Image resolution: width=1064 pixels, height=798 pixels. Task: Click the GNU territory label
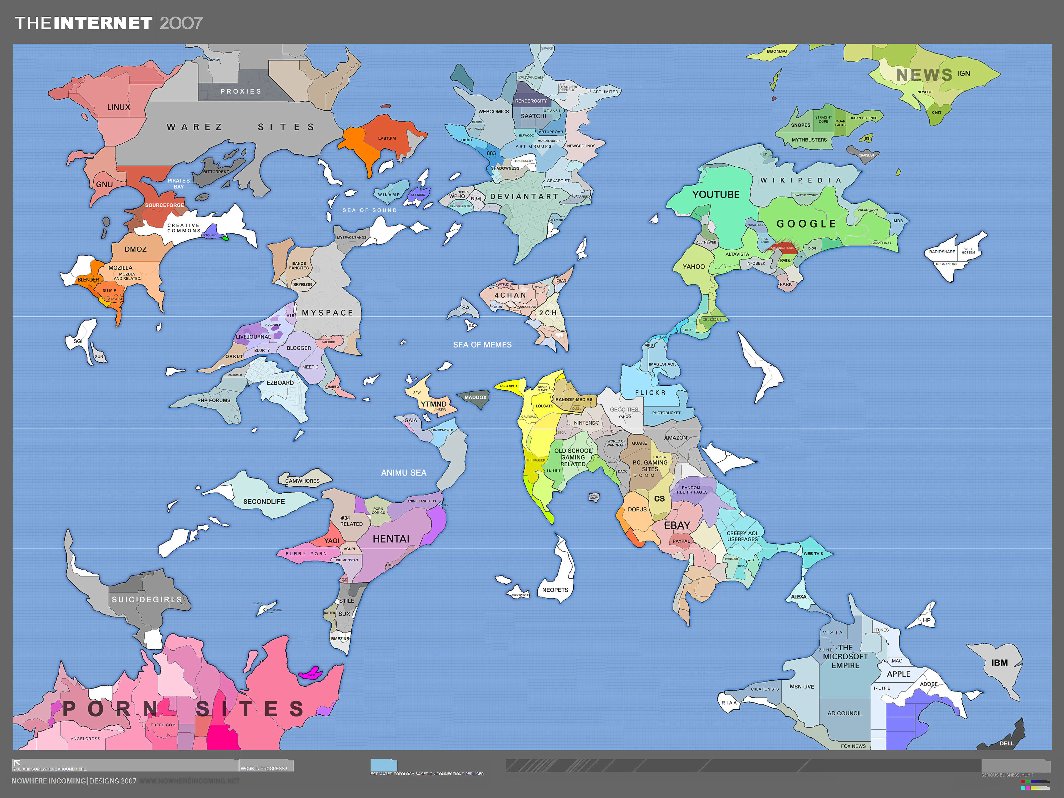[104, 185]
